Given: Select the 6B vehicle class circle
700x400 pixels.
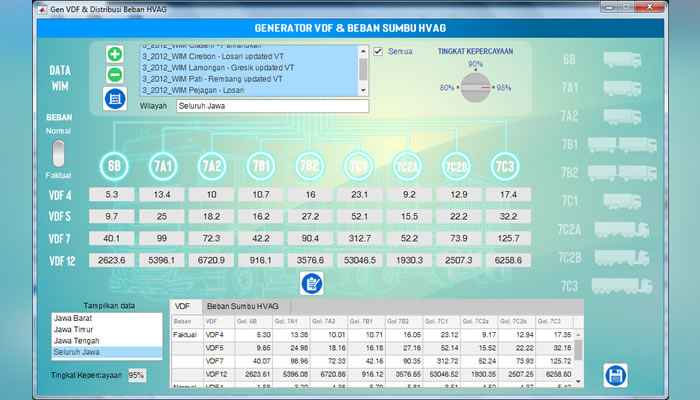Looking at the screenshot, I should (x=115, y=165).
